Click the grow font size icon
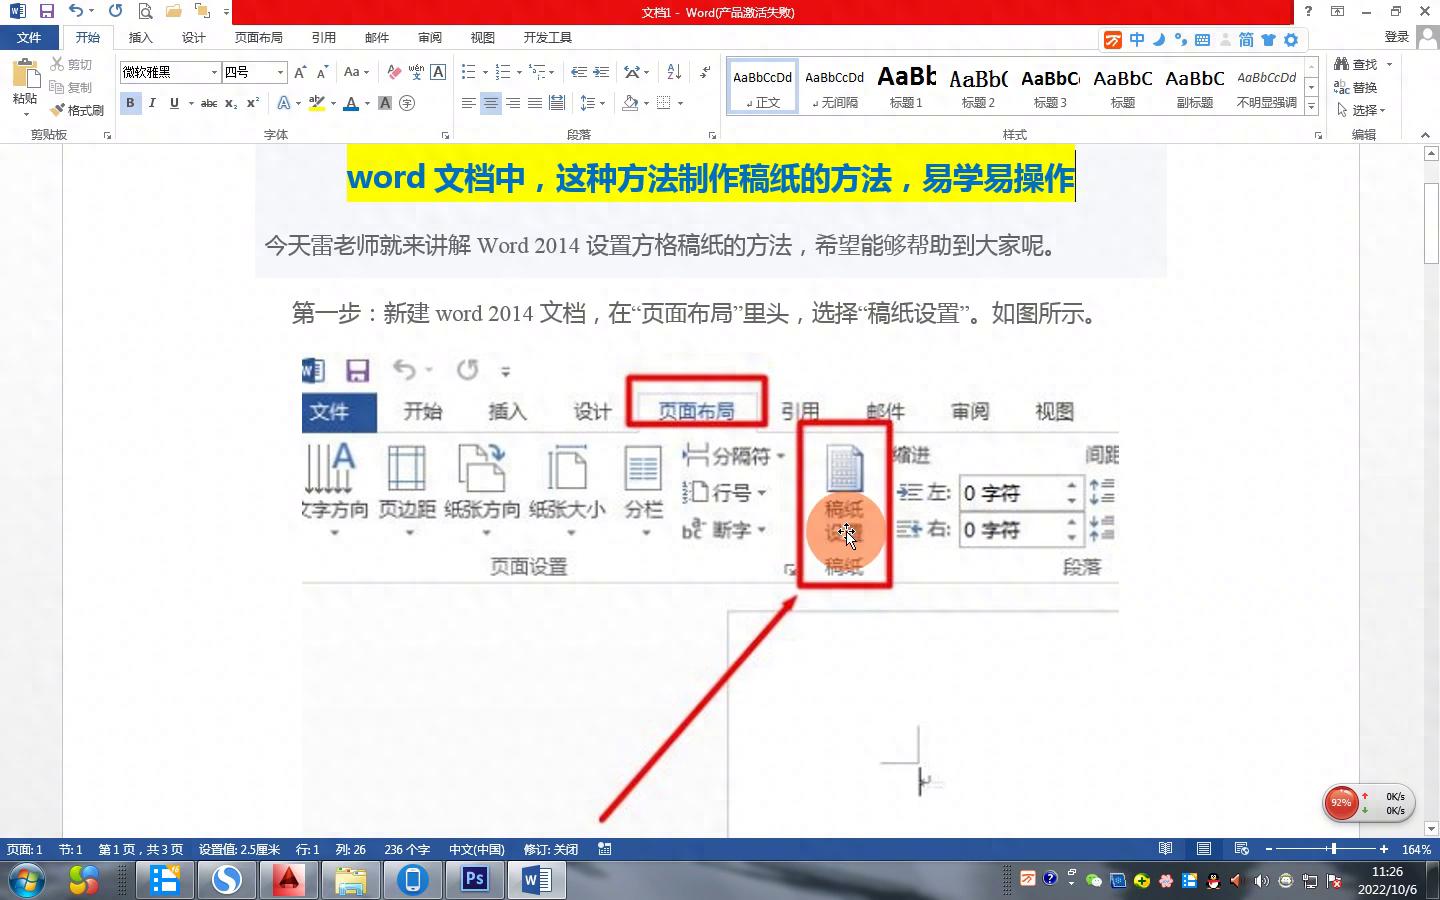The width and height of the screenshot is (1440, 900). point(300,72)
